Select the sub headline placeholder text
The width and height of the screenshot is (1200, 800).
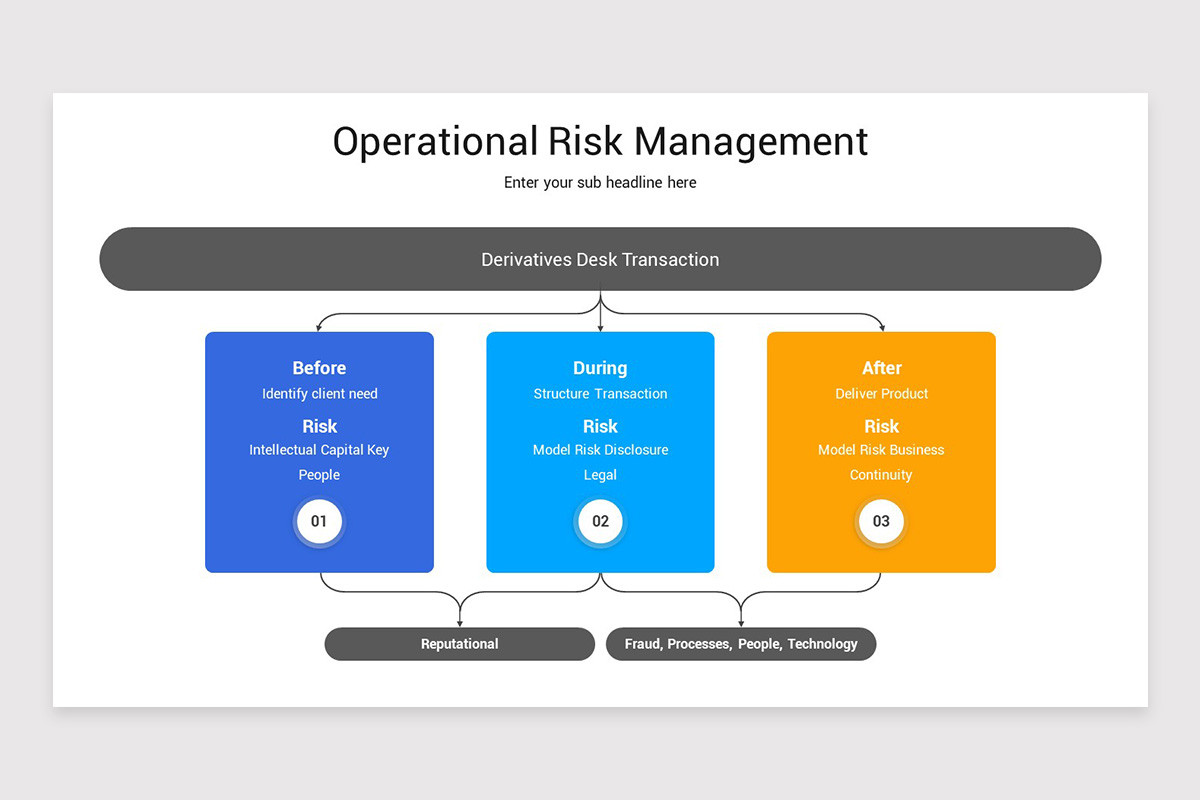(x=600, y=182)
